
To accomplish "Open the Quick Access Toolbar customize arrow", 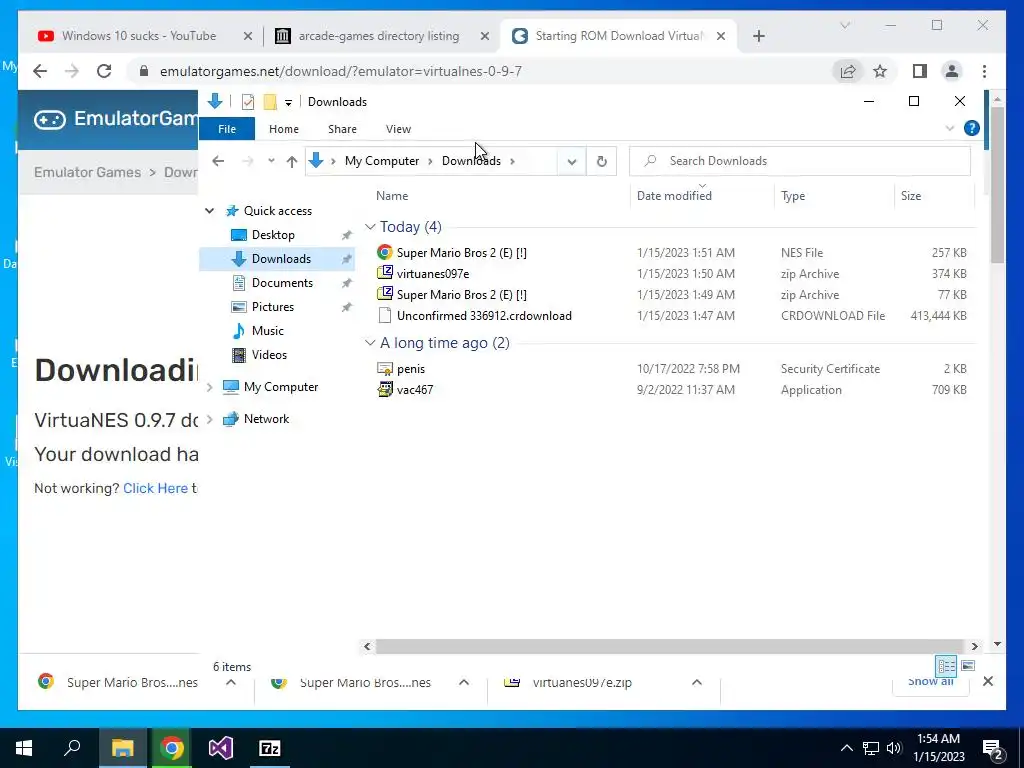I will [288, 103].
